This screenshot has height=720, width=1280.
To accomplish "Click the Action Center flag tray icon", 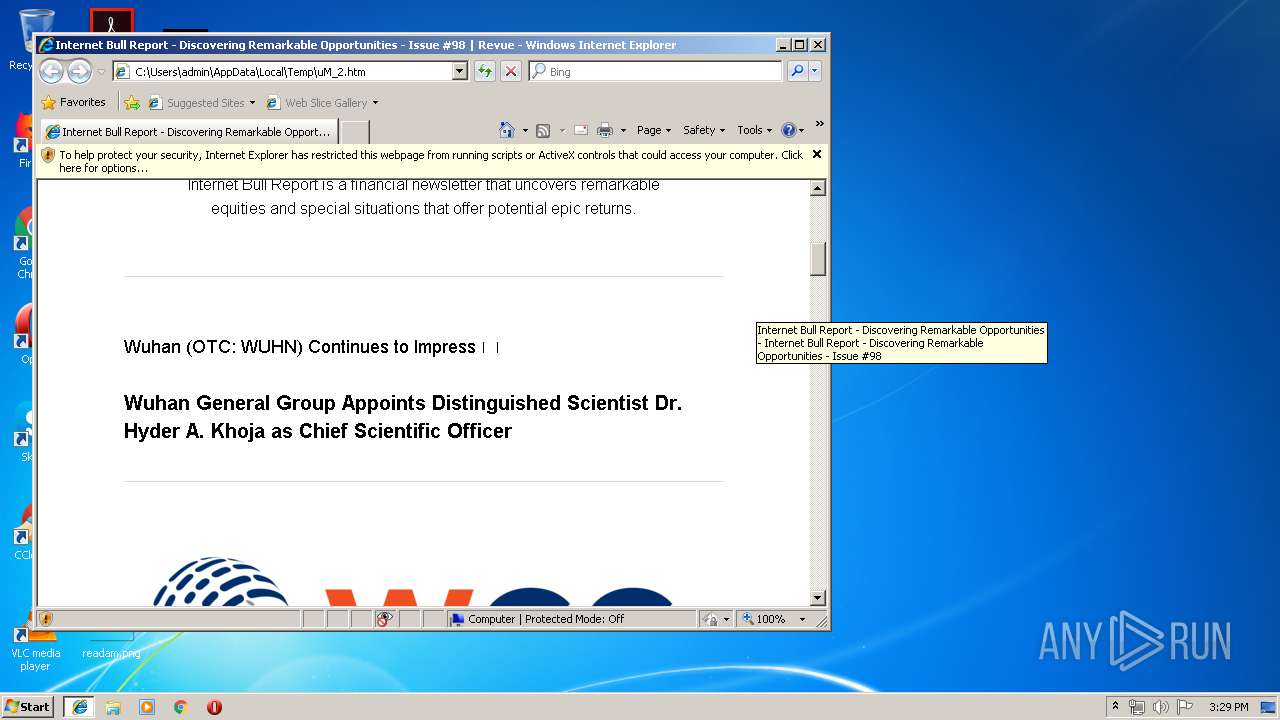I will (x=1185, y=707).
